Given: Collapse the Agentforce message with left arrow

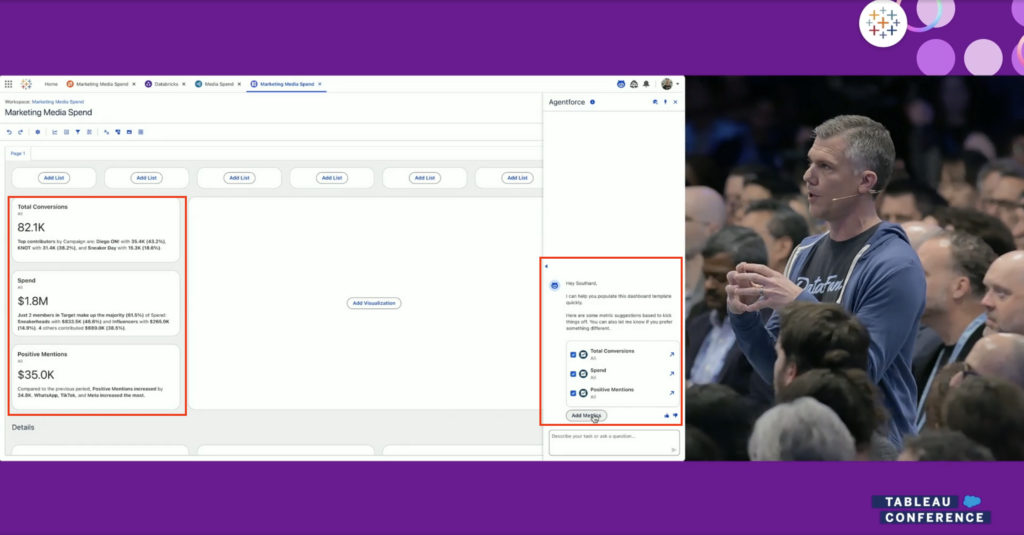Looking at the screenshot, I should pyautogui.click(x=546, y=267).
